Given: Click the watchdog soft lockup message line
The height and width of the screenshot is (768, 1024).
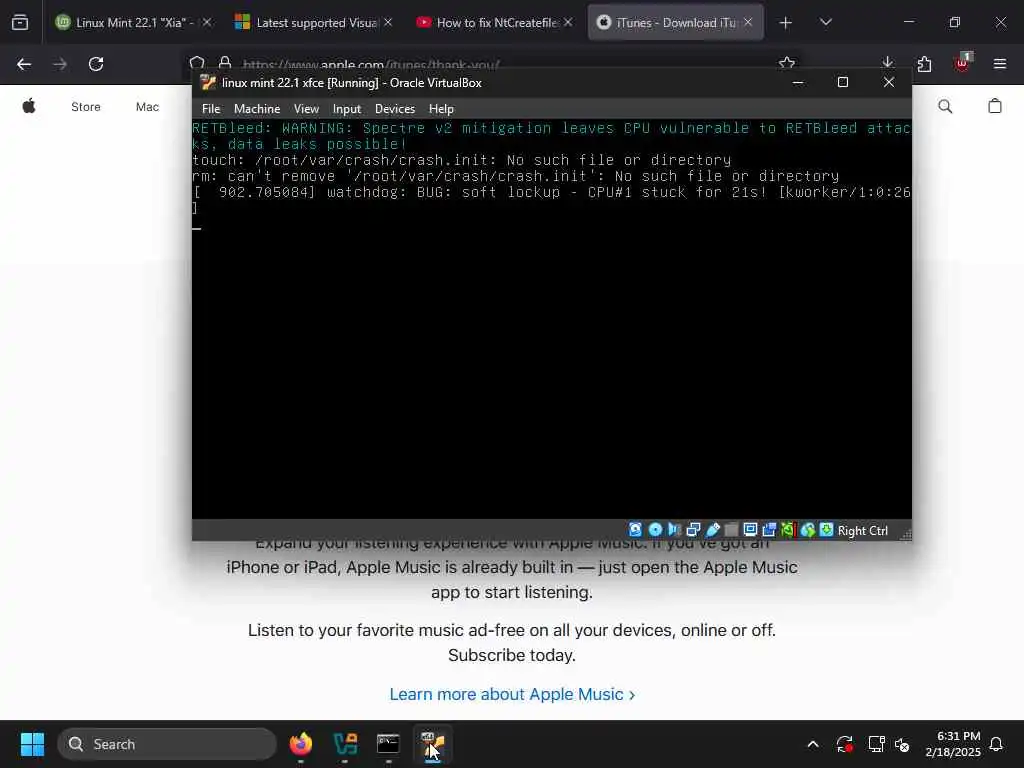Looking at the screenshot, I should [552, 200].
